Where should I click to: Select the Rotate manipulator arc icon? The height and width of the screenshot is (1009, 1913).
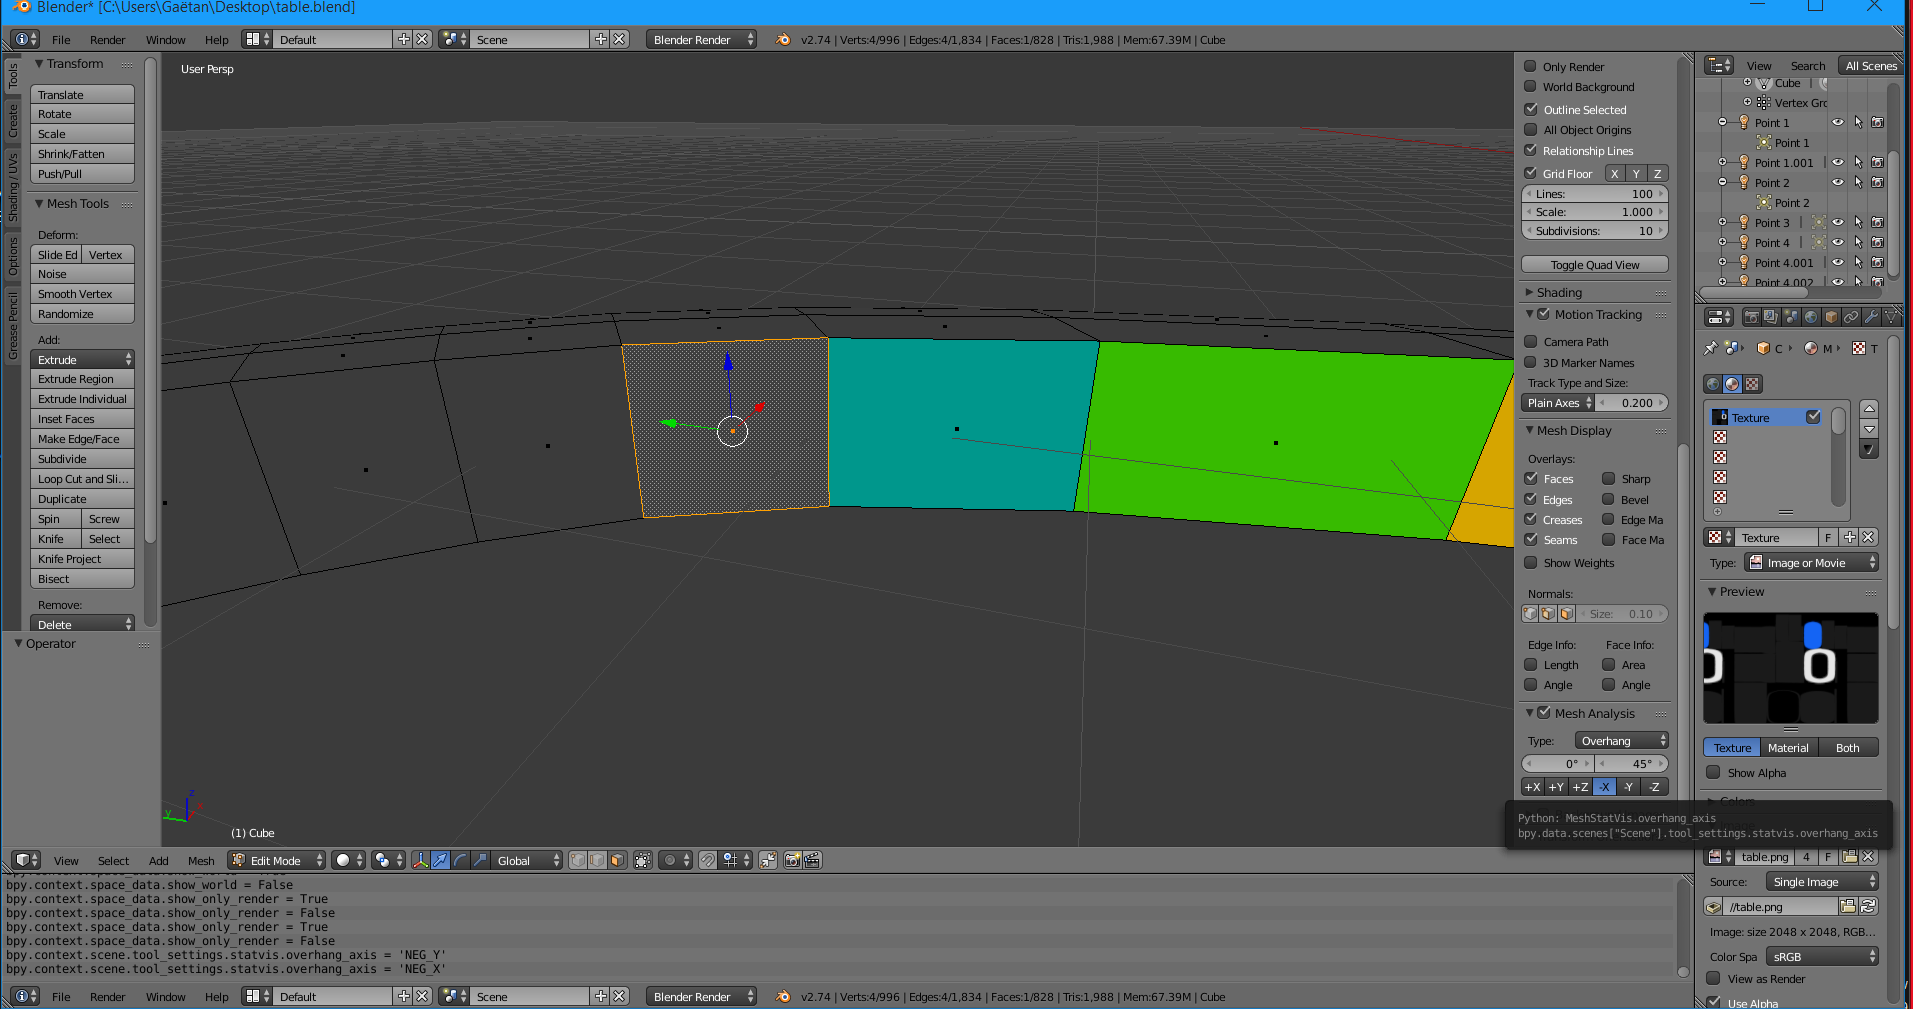point(460,860)
